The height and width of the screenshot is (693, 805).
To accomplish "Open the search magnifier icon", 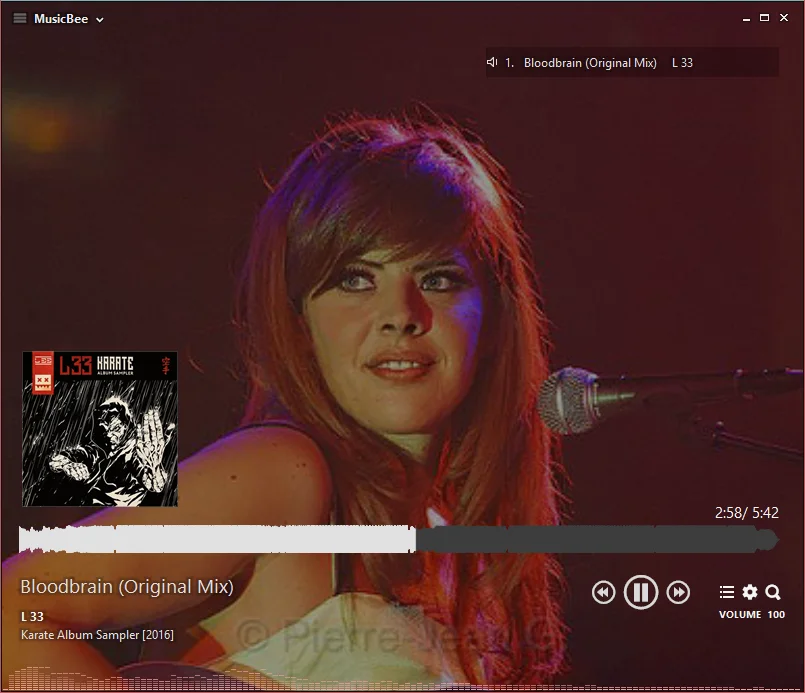I will [x=773, y=592].
